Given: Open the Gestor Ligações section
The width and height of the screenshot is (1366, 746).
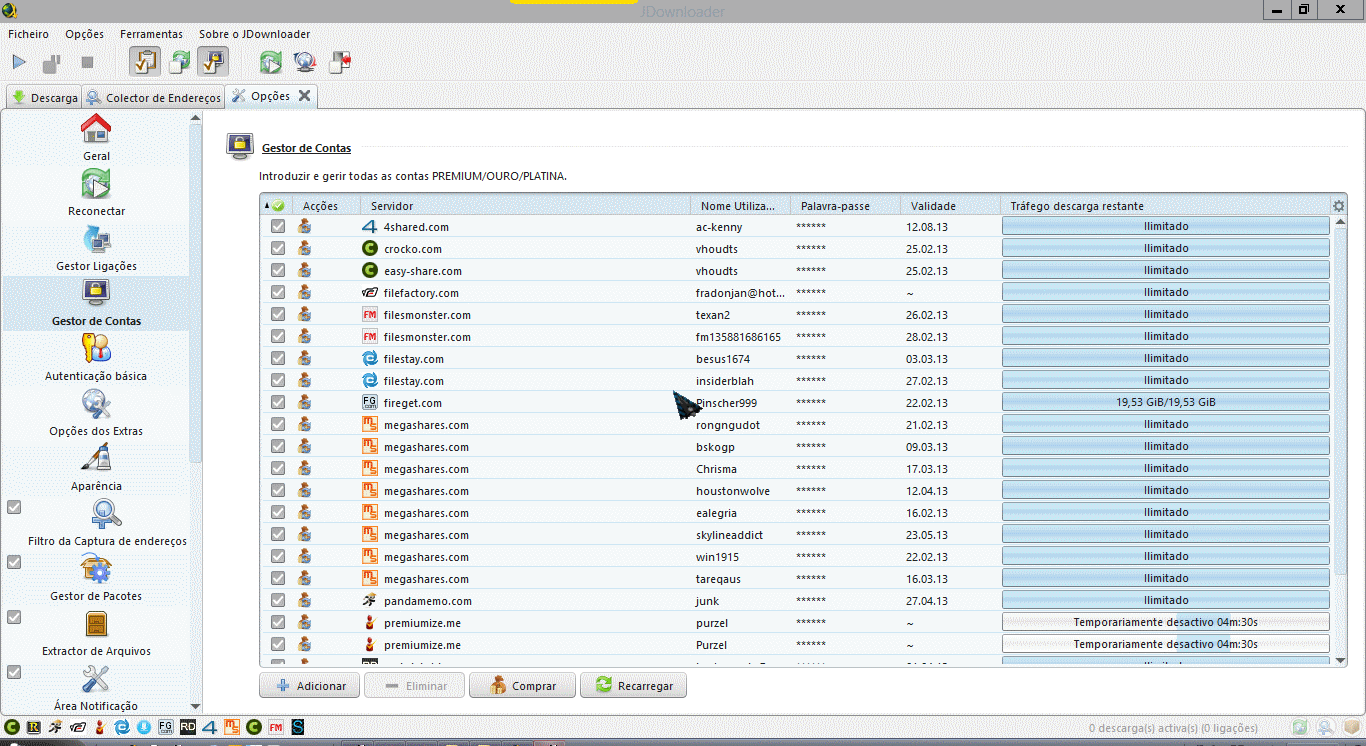Looking at the screenshot, I should pyautogui.click(x=96, y=247).
